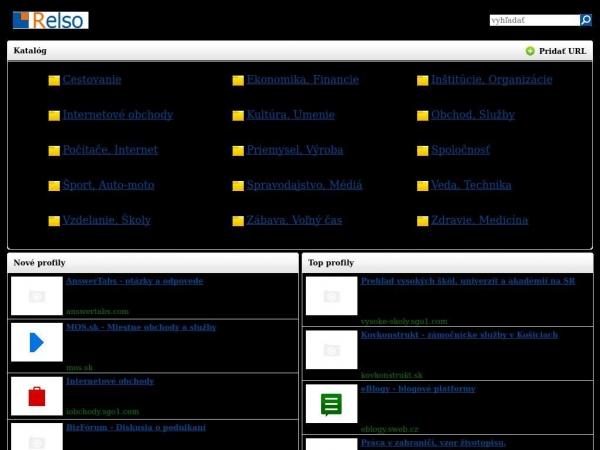Image resolution: width=600 pixels, height=450 pixels.
Task: Click the answertabs.com green URL text
Action: point(97,311)
